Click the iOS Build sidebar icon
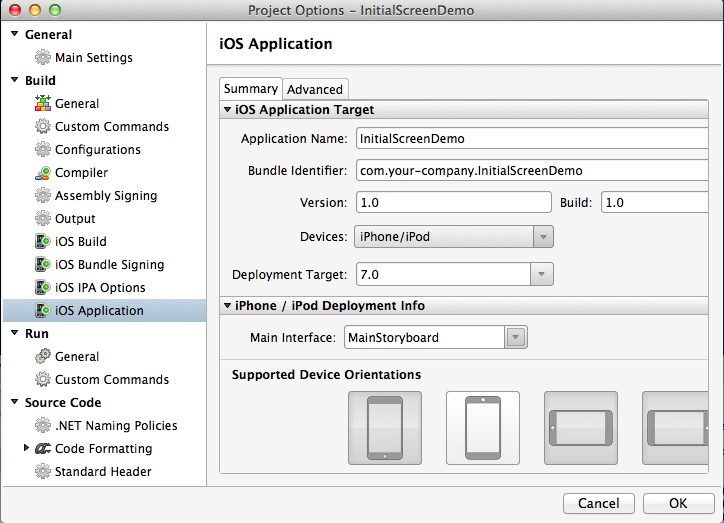Viewport: 724px width, 523px height. 43,242
